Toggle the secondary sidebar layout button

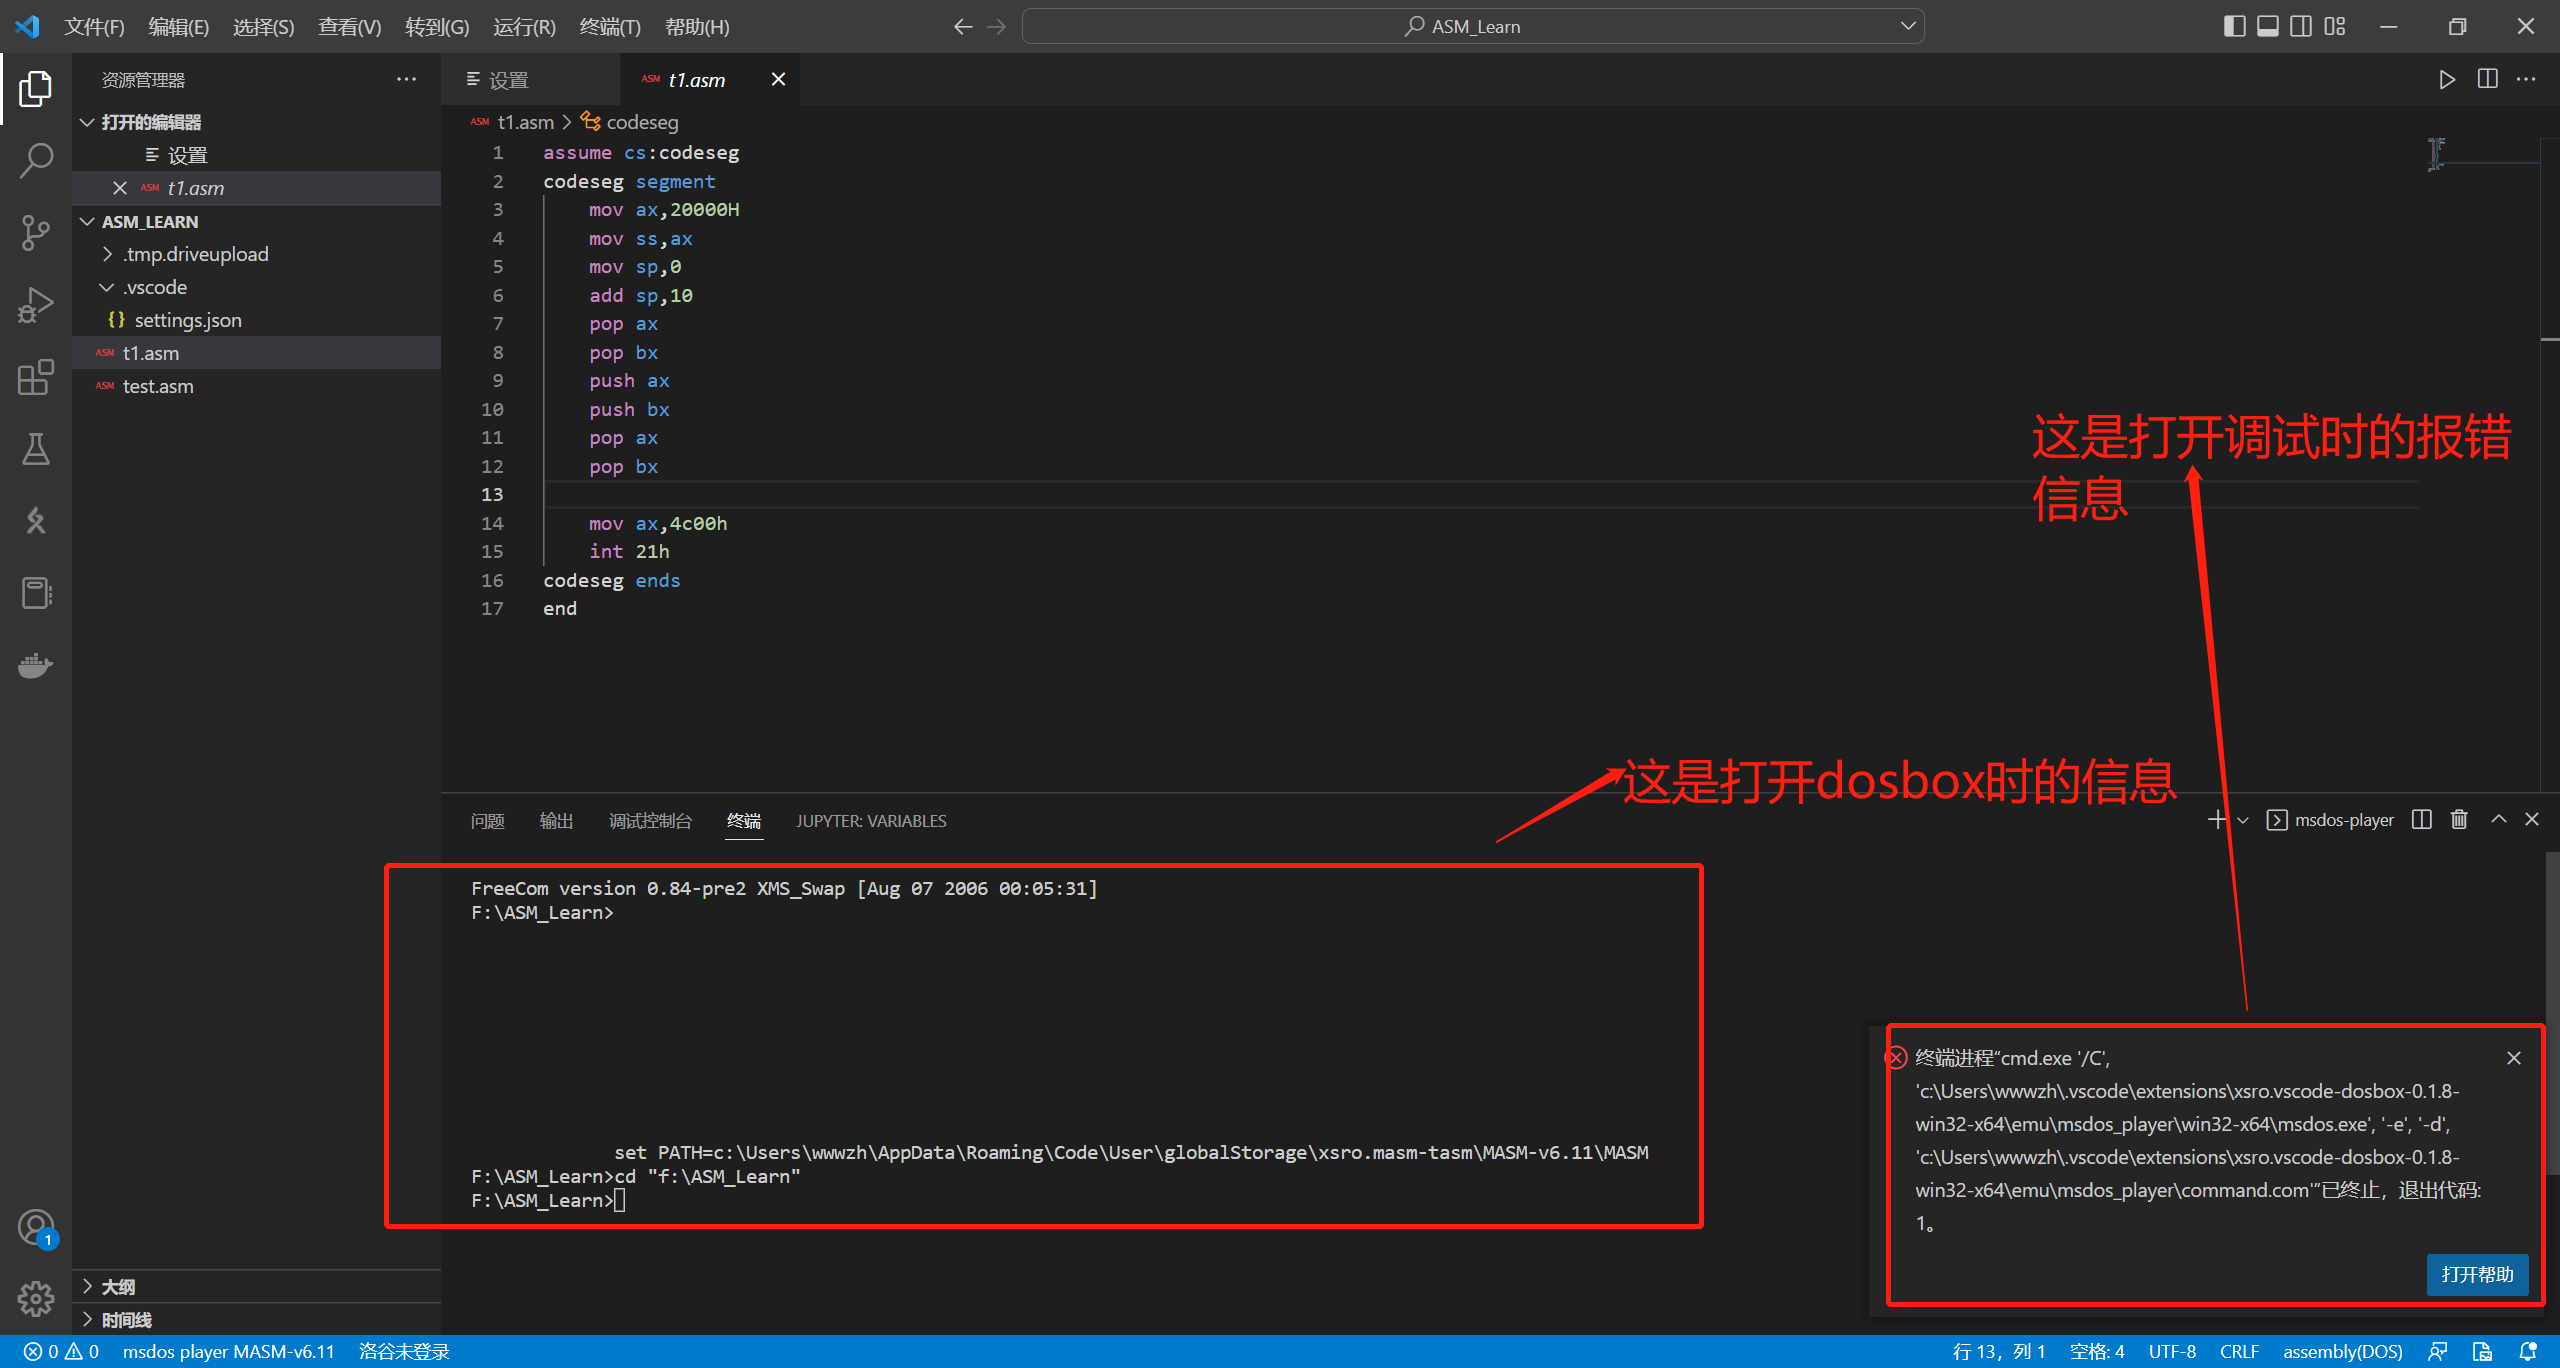click(2301, 27)
